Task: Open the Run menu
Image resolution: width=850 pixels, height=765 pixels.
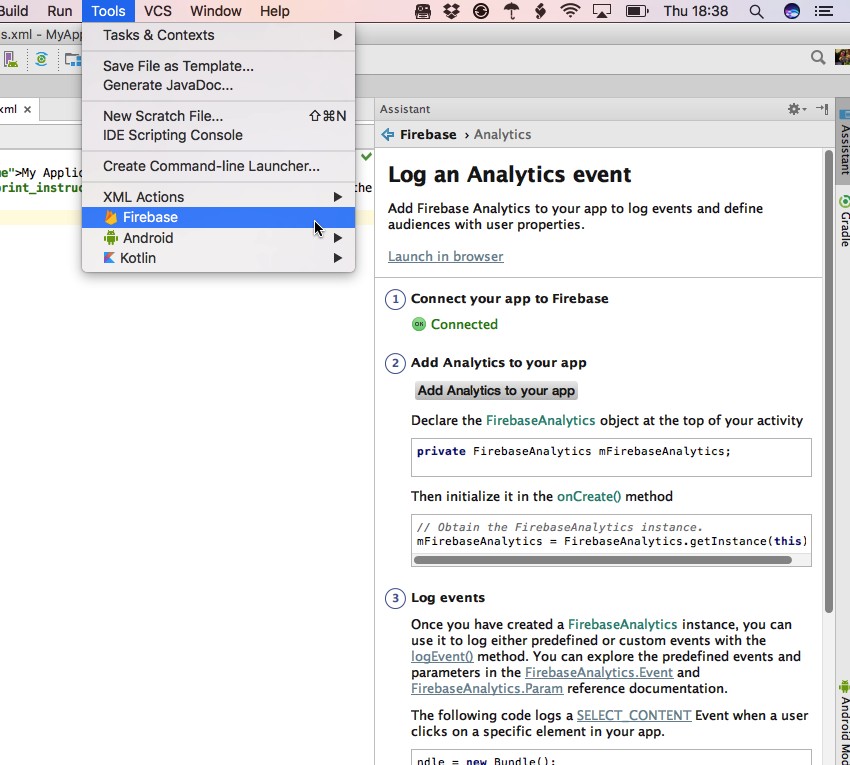Action: 60,11
